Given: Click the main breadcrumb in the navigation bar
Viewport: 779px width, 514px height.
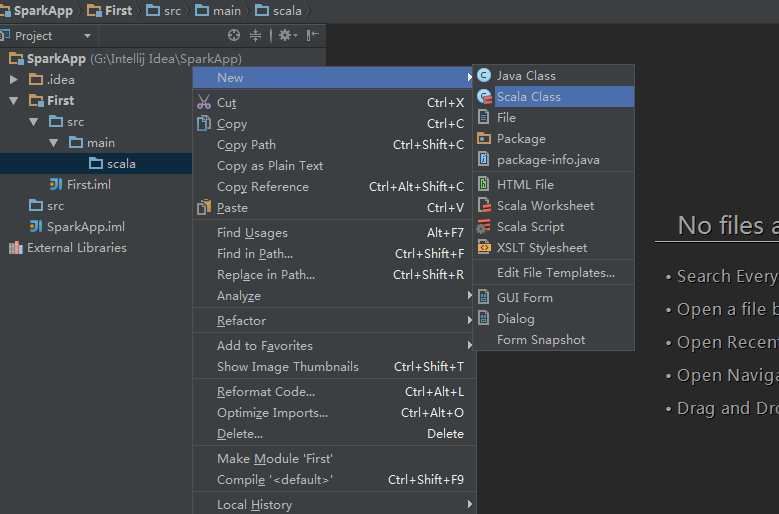Looking at the screenshot, I should point(218,10).
